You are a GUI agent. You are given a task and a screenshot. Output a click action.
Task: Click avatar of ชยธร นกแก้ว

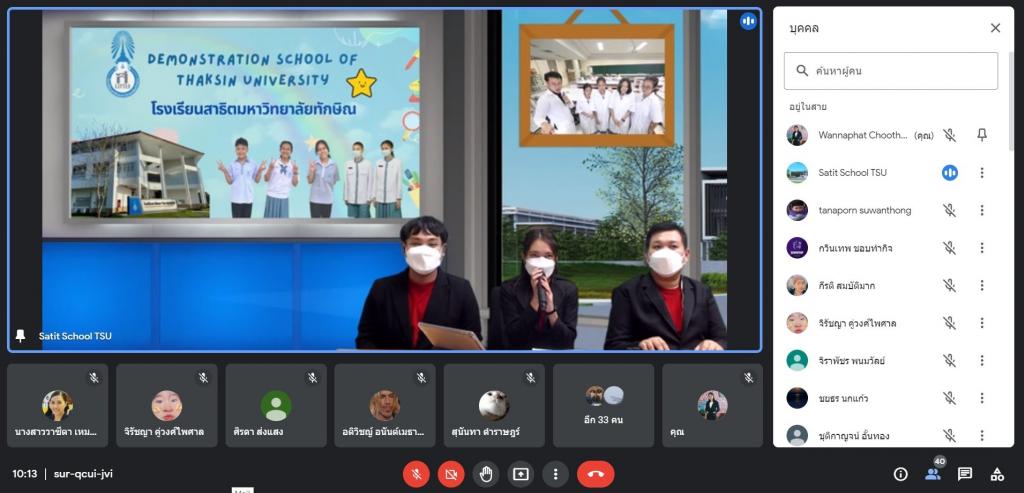pyautogui.click(x=797, y=398)
